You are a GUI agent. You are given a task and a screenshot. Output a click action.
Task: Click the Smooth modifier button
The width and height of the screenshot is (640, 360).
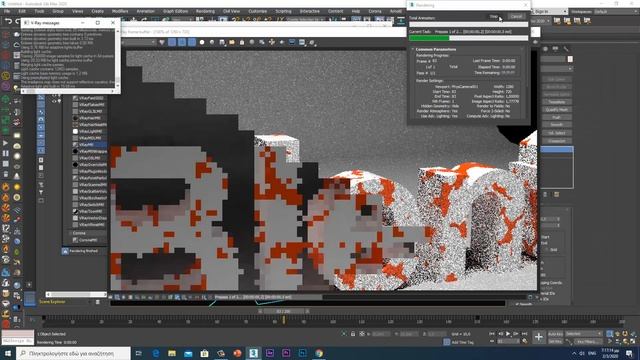[557, 125]
